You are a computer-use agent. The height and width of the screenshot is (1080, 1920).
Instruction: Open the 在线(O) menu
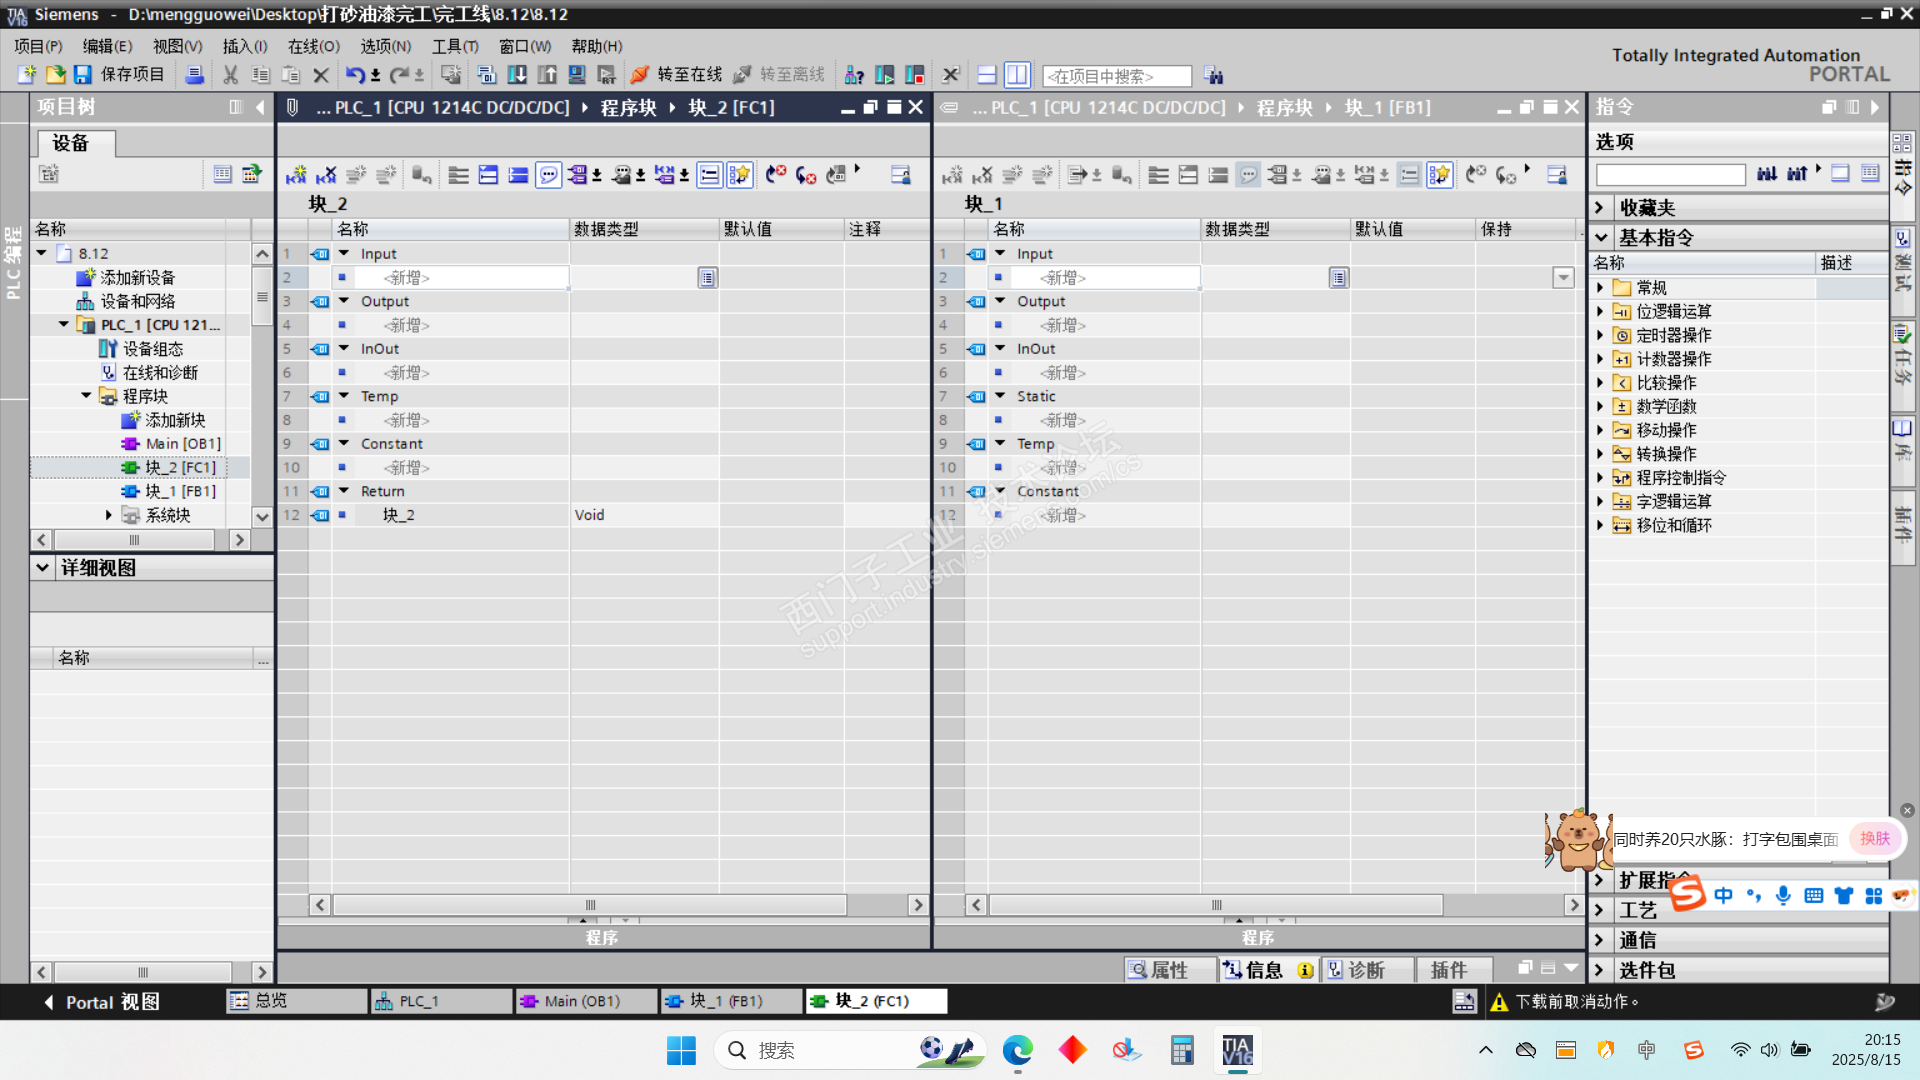(313, 46)
